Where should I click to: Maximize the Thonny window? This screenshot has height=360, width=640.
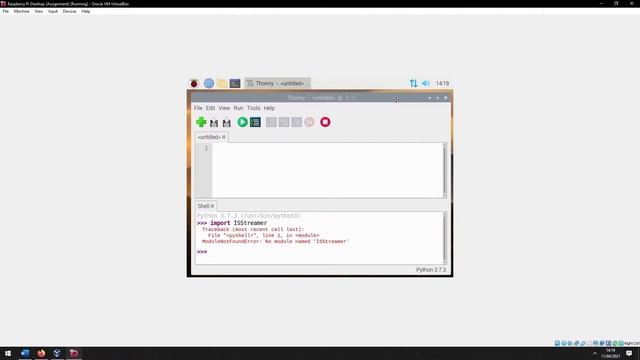pyautogui.click(x=438, y=98)
